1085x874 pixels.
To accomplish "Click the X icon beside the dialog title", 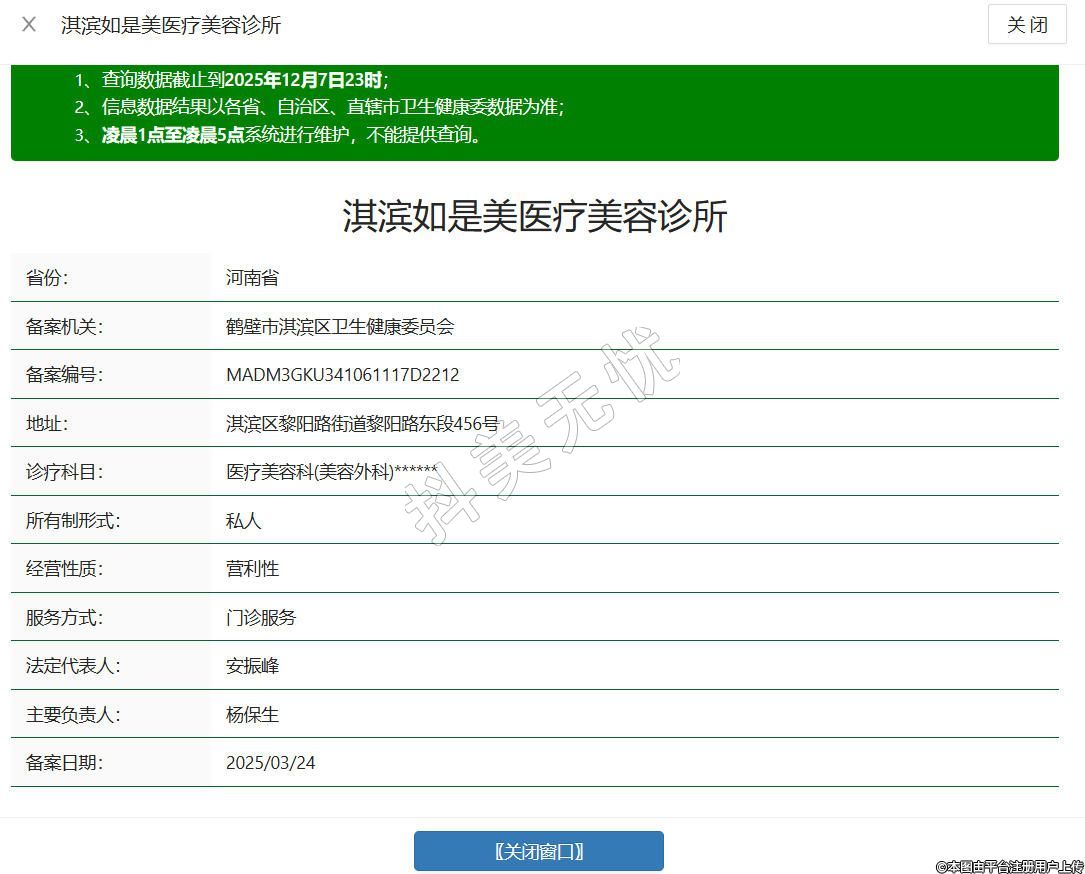I will coord(29,25).
